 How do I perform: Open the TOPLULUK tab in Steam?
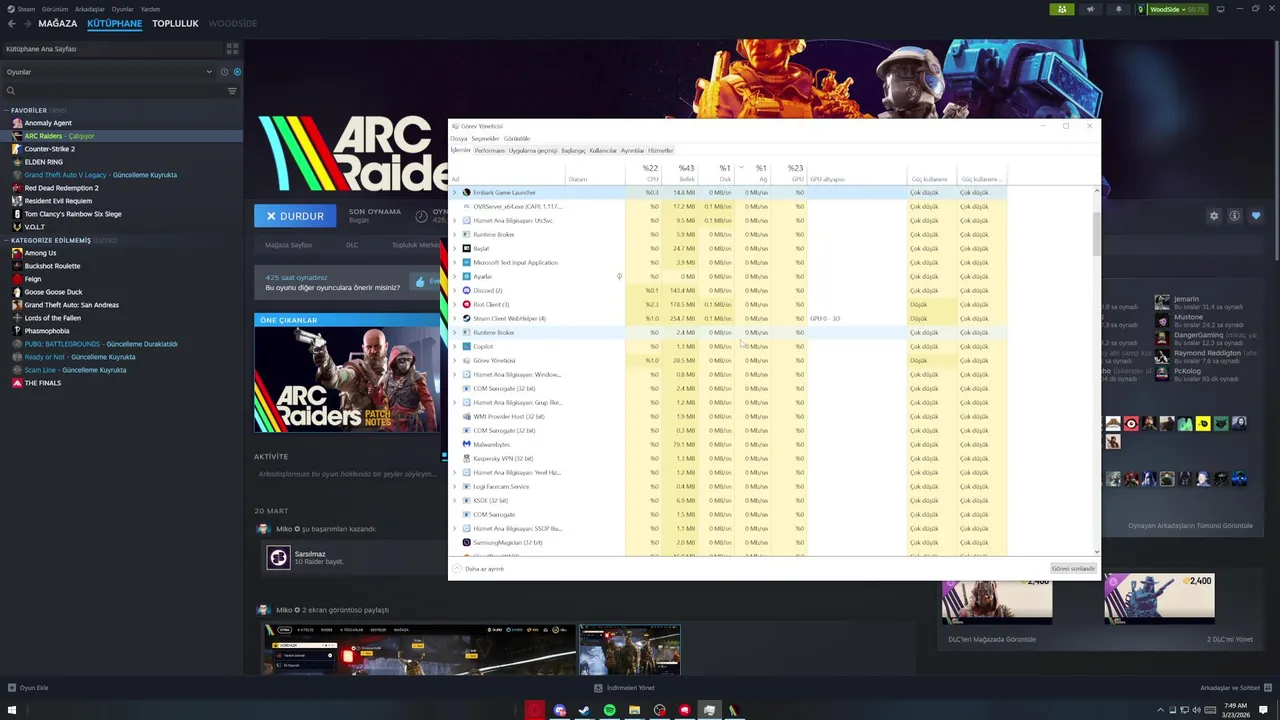pyautogui.click(x=175, y=23)
